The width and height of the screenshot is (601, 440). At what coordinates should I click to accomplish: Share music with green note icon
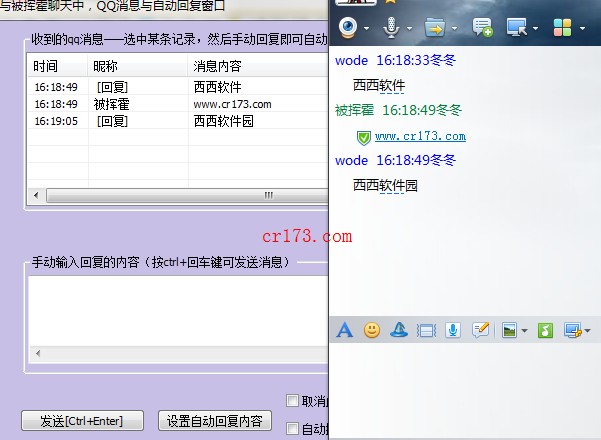point(545,330)
